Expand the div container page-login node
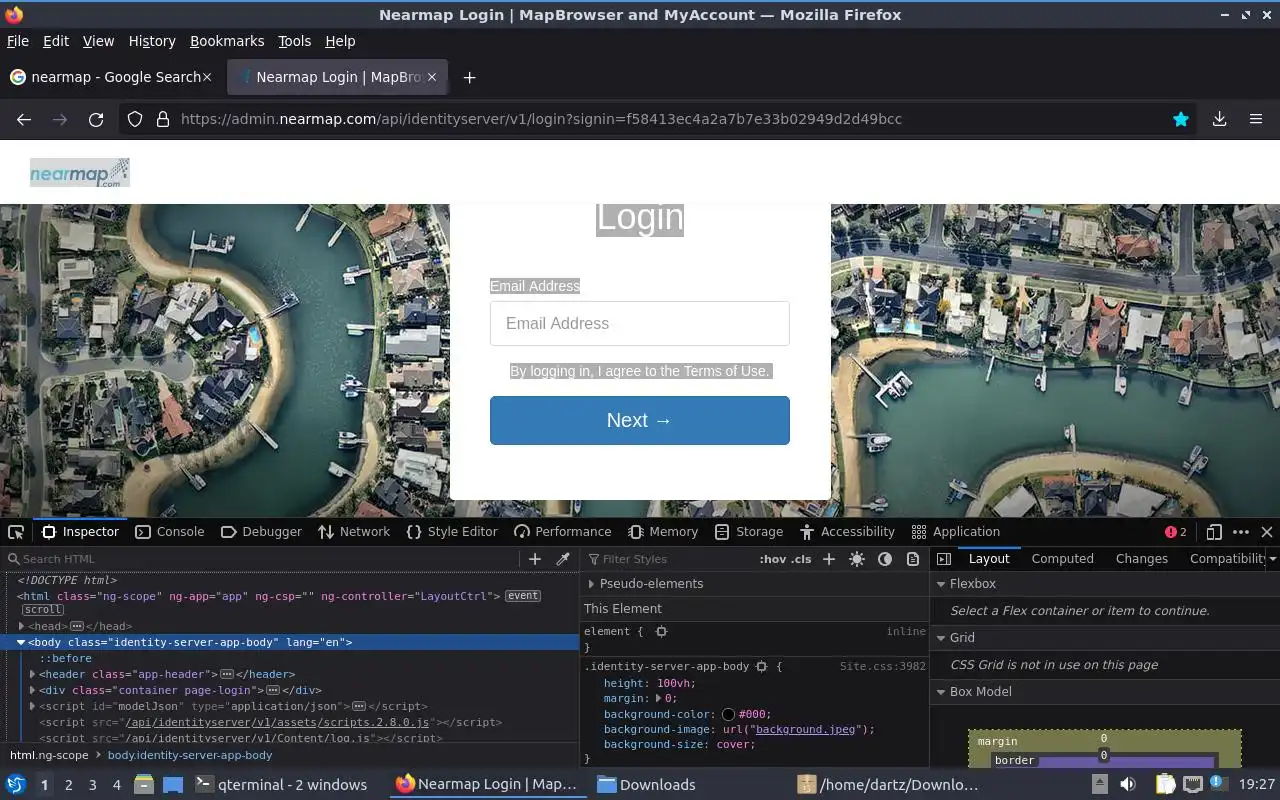 [32, 690]
